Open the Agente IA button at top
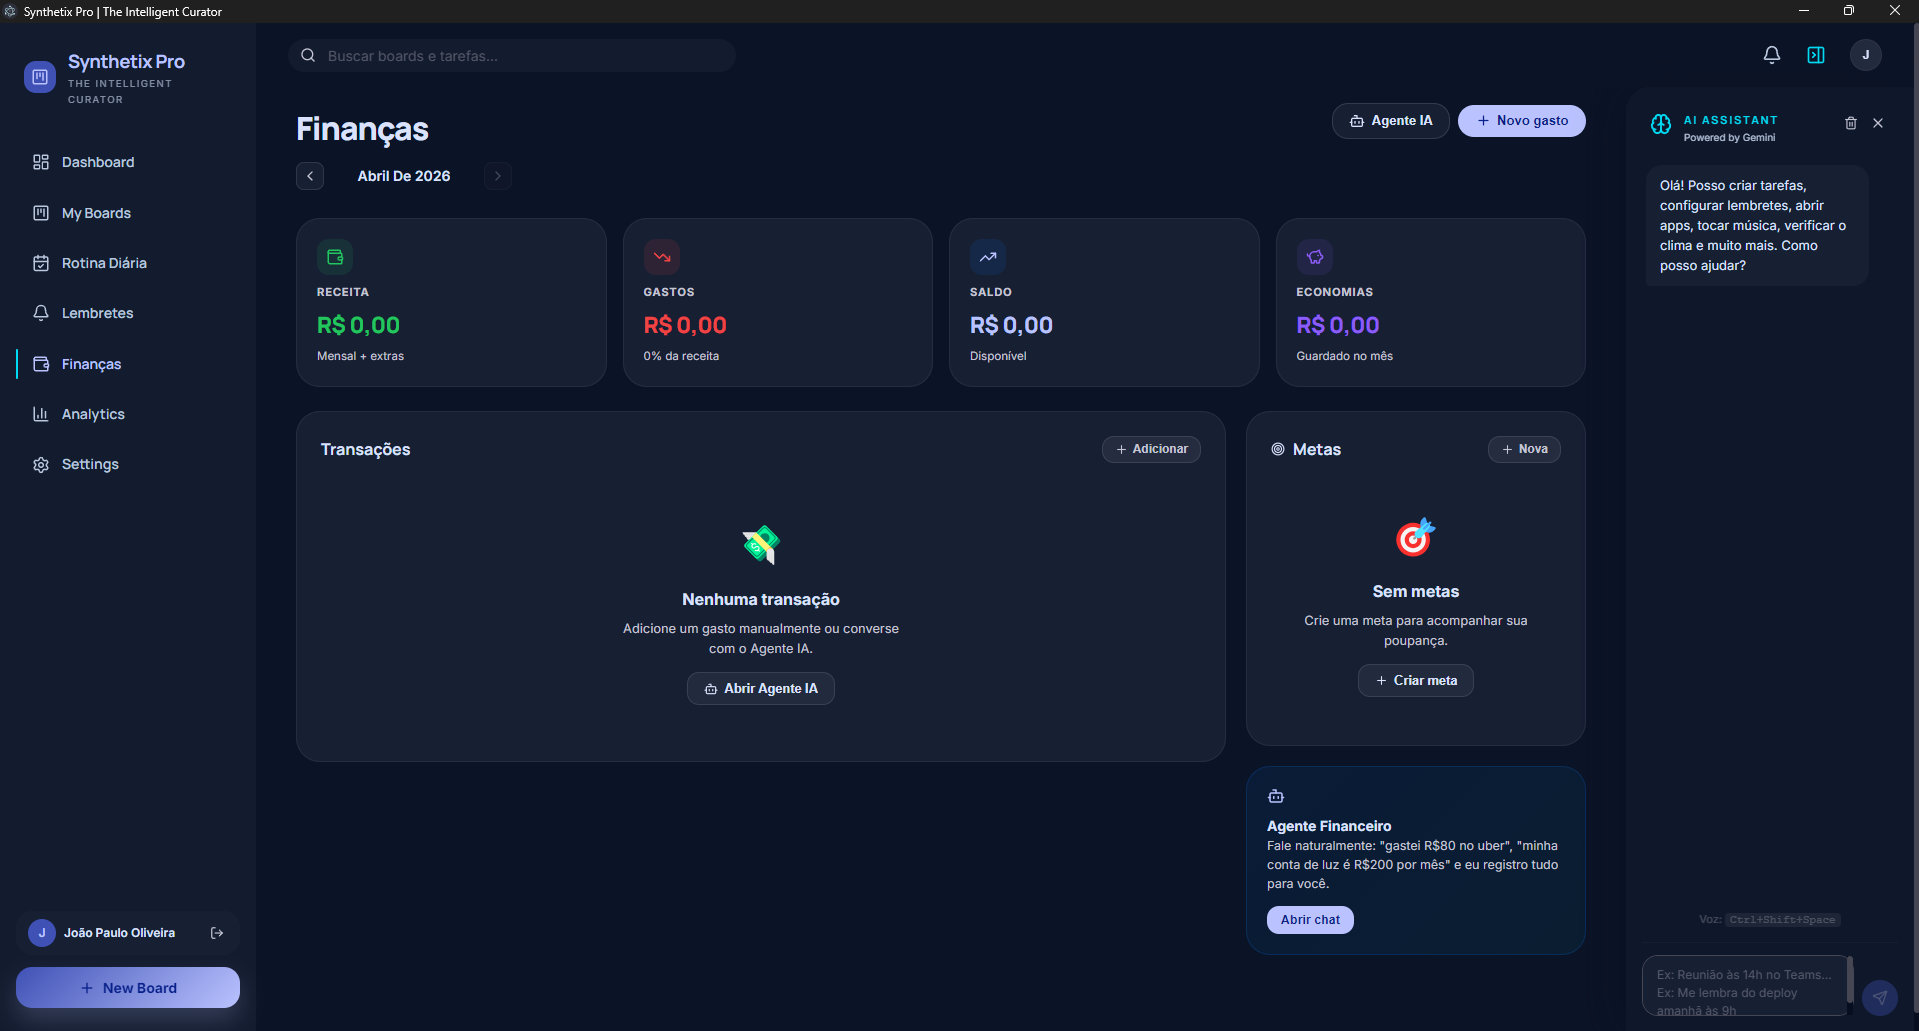 pos(1390,121)
